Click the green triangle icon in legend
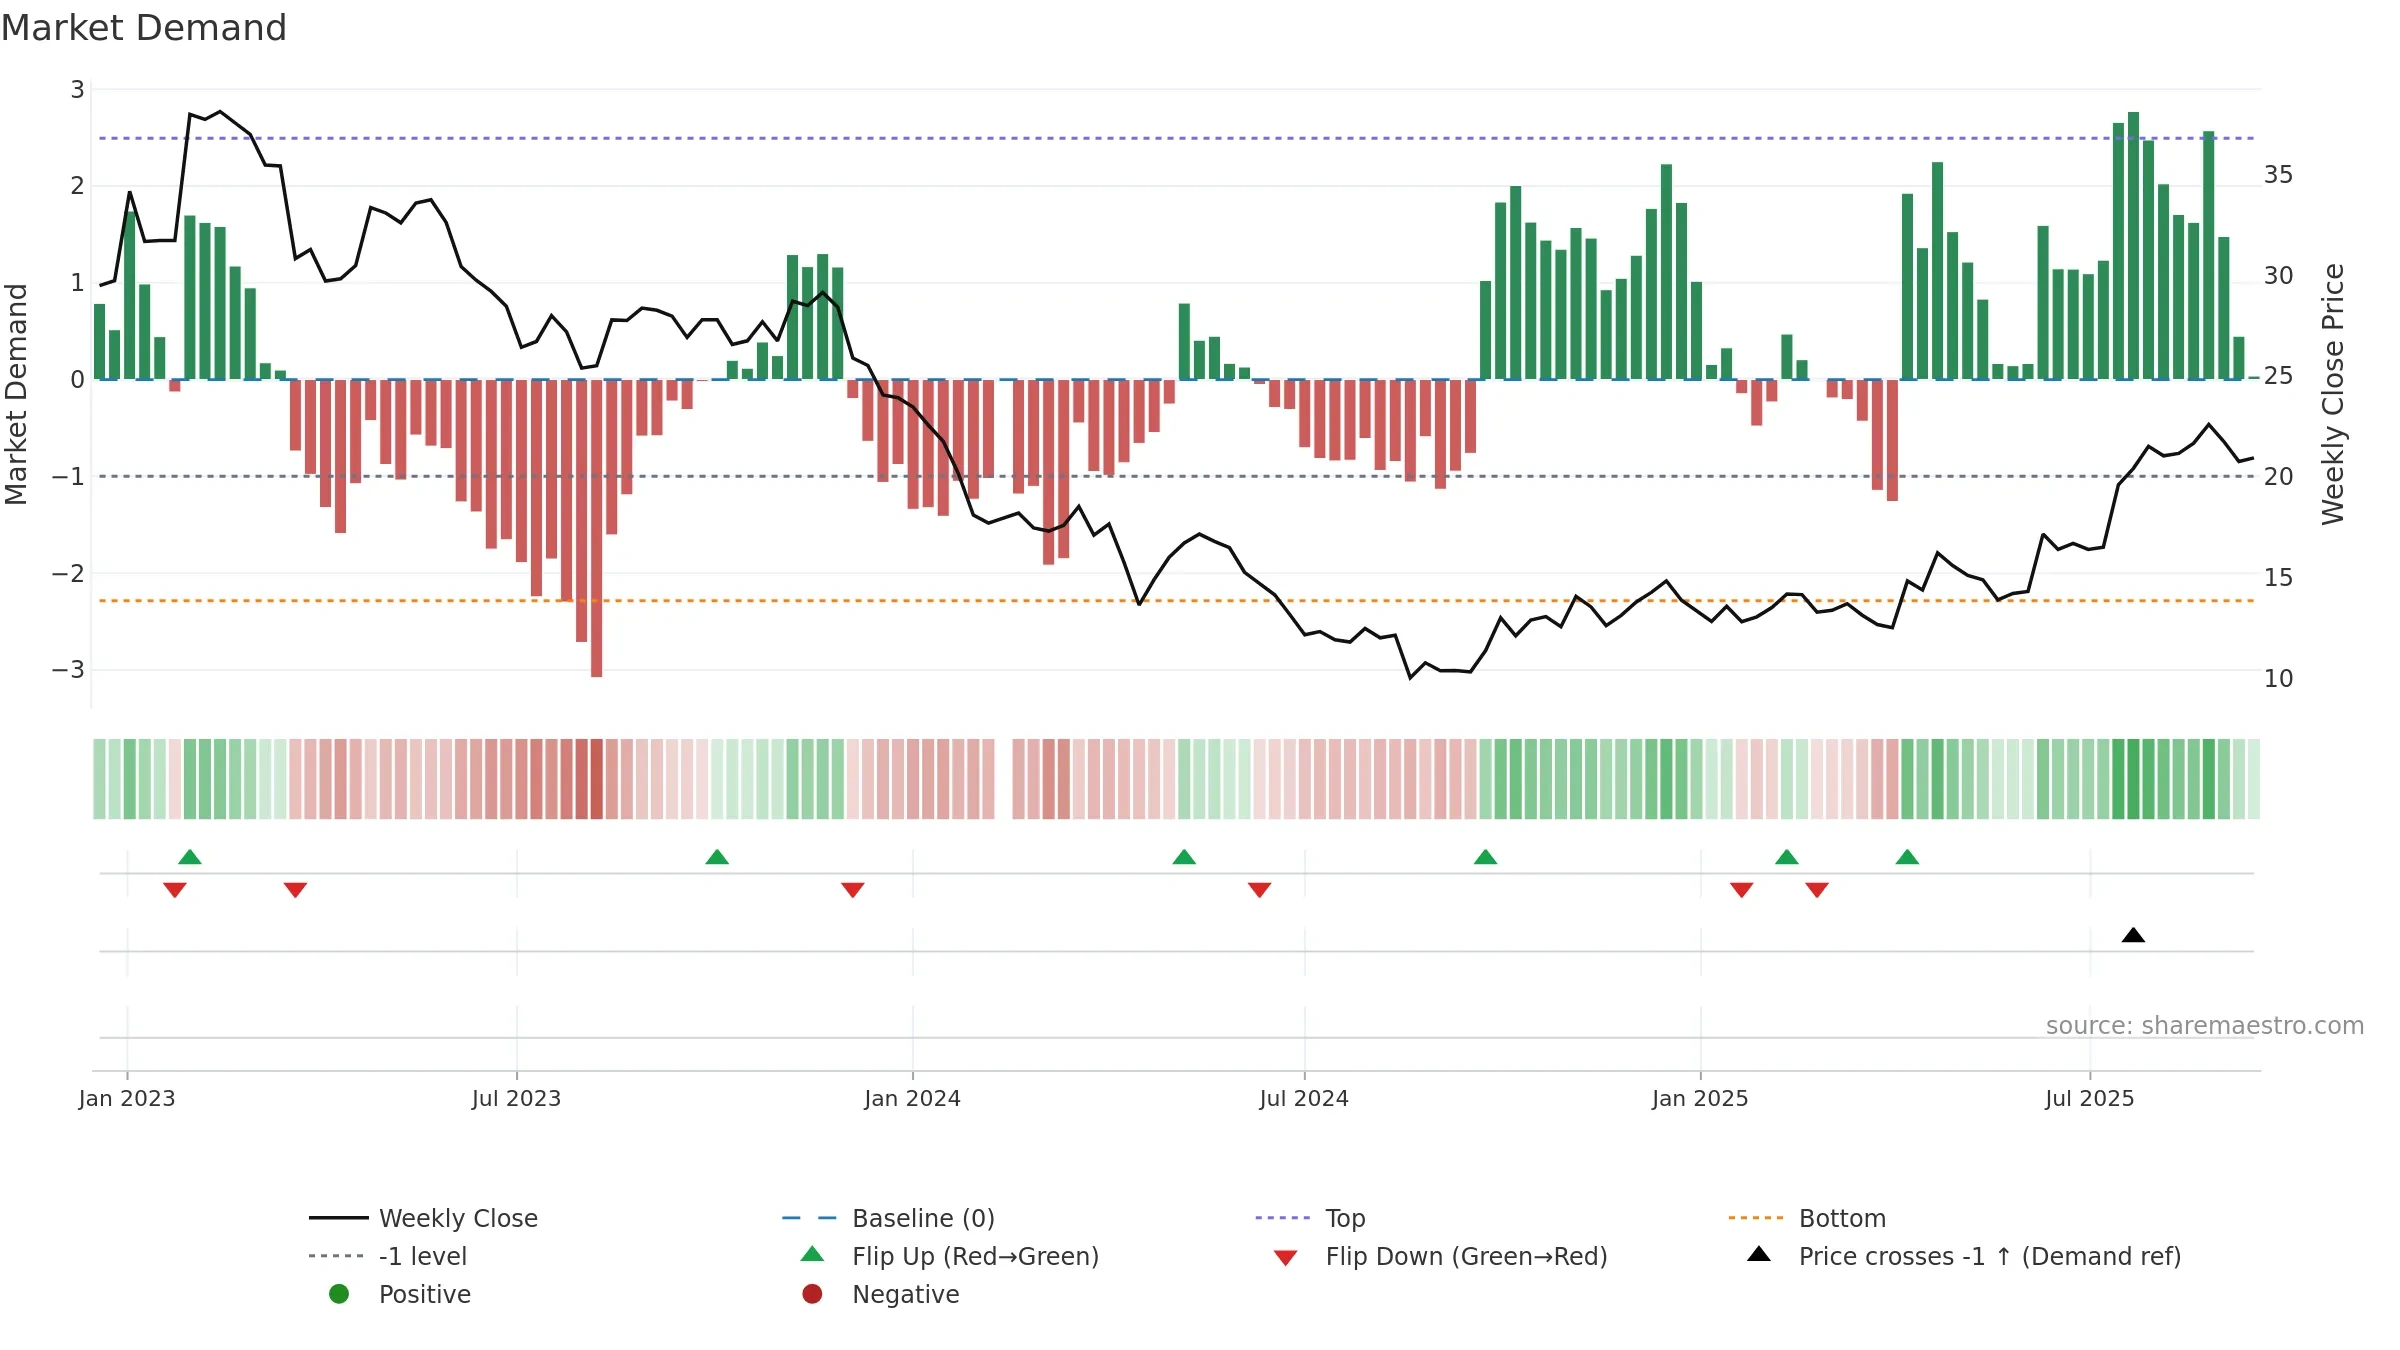Screen dimensions: 2400x1350 click(813, 1254)
